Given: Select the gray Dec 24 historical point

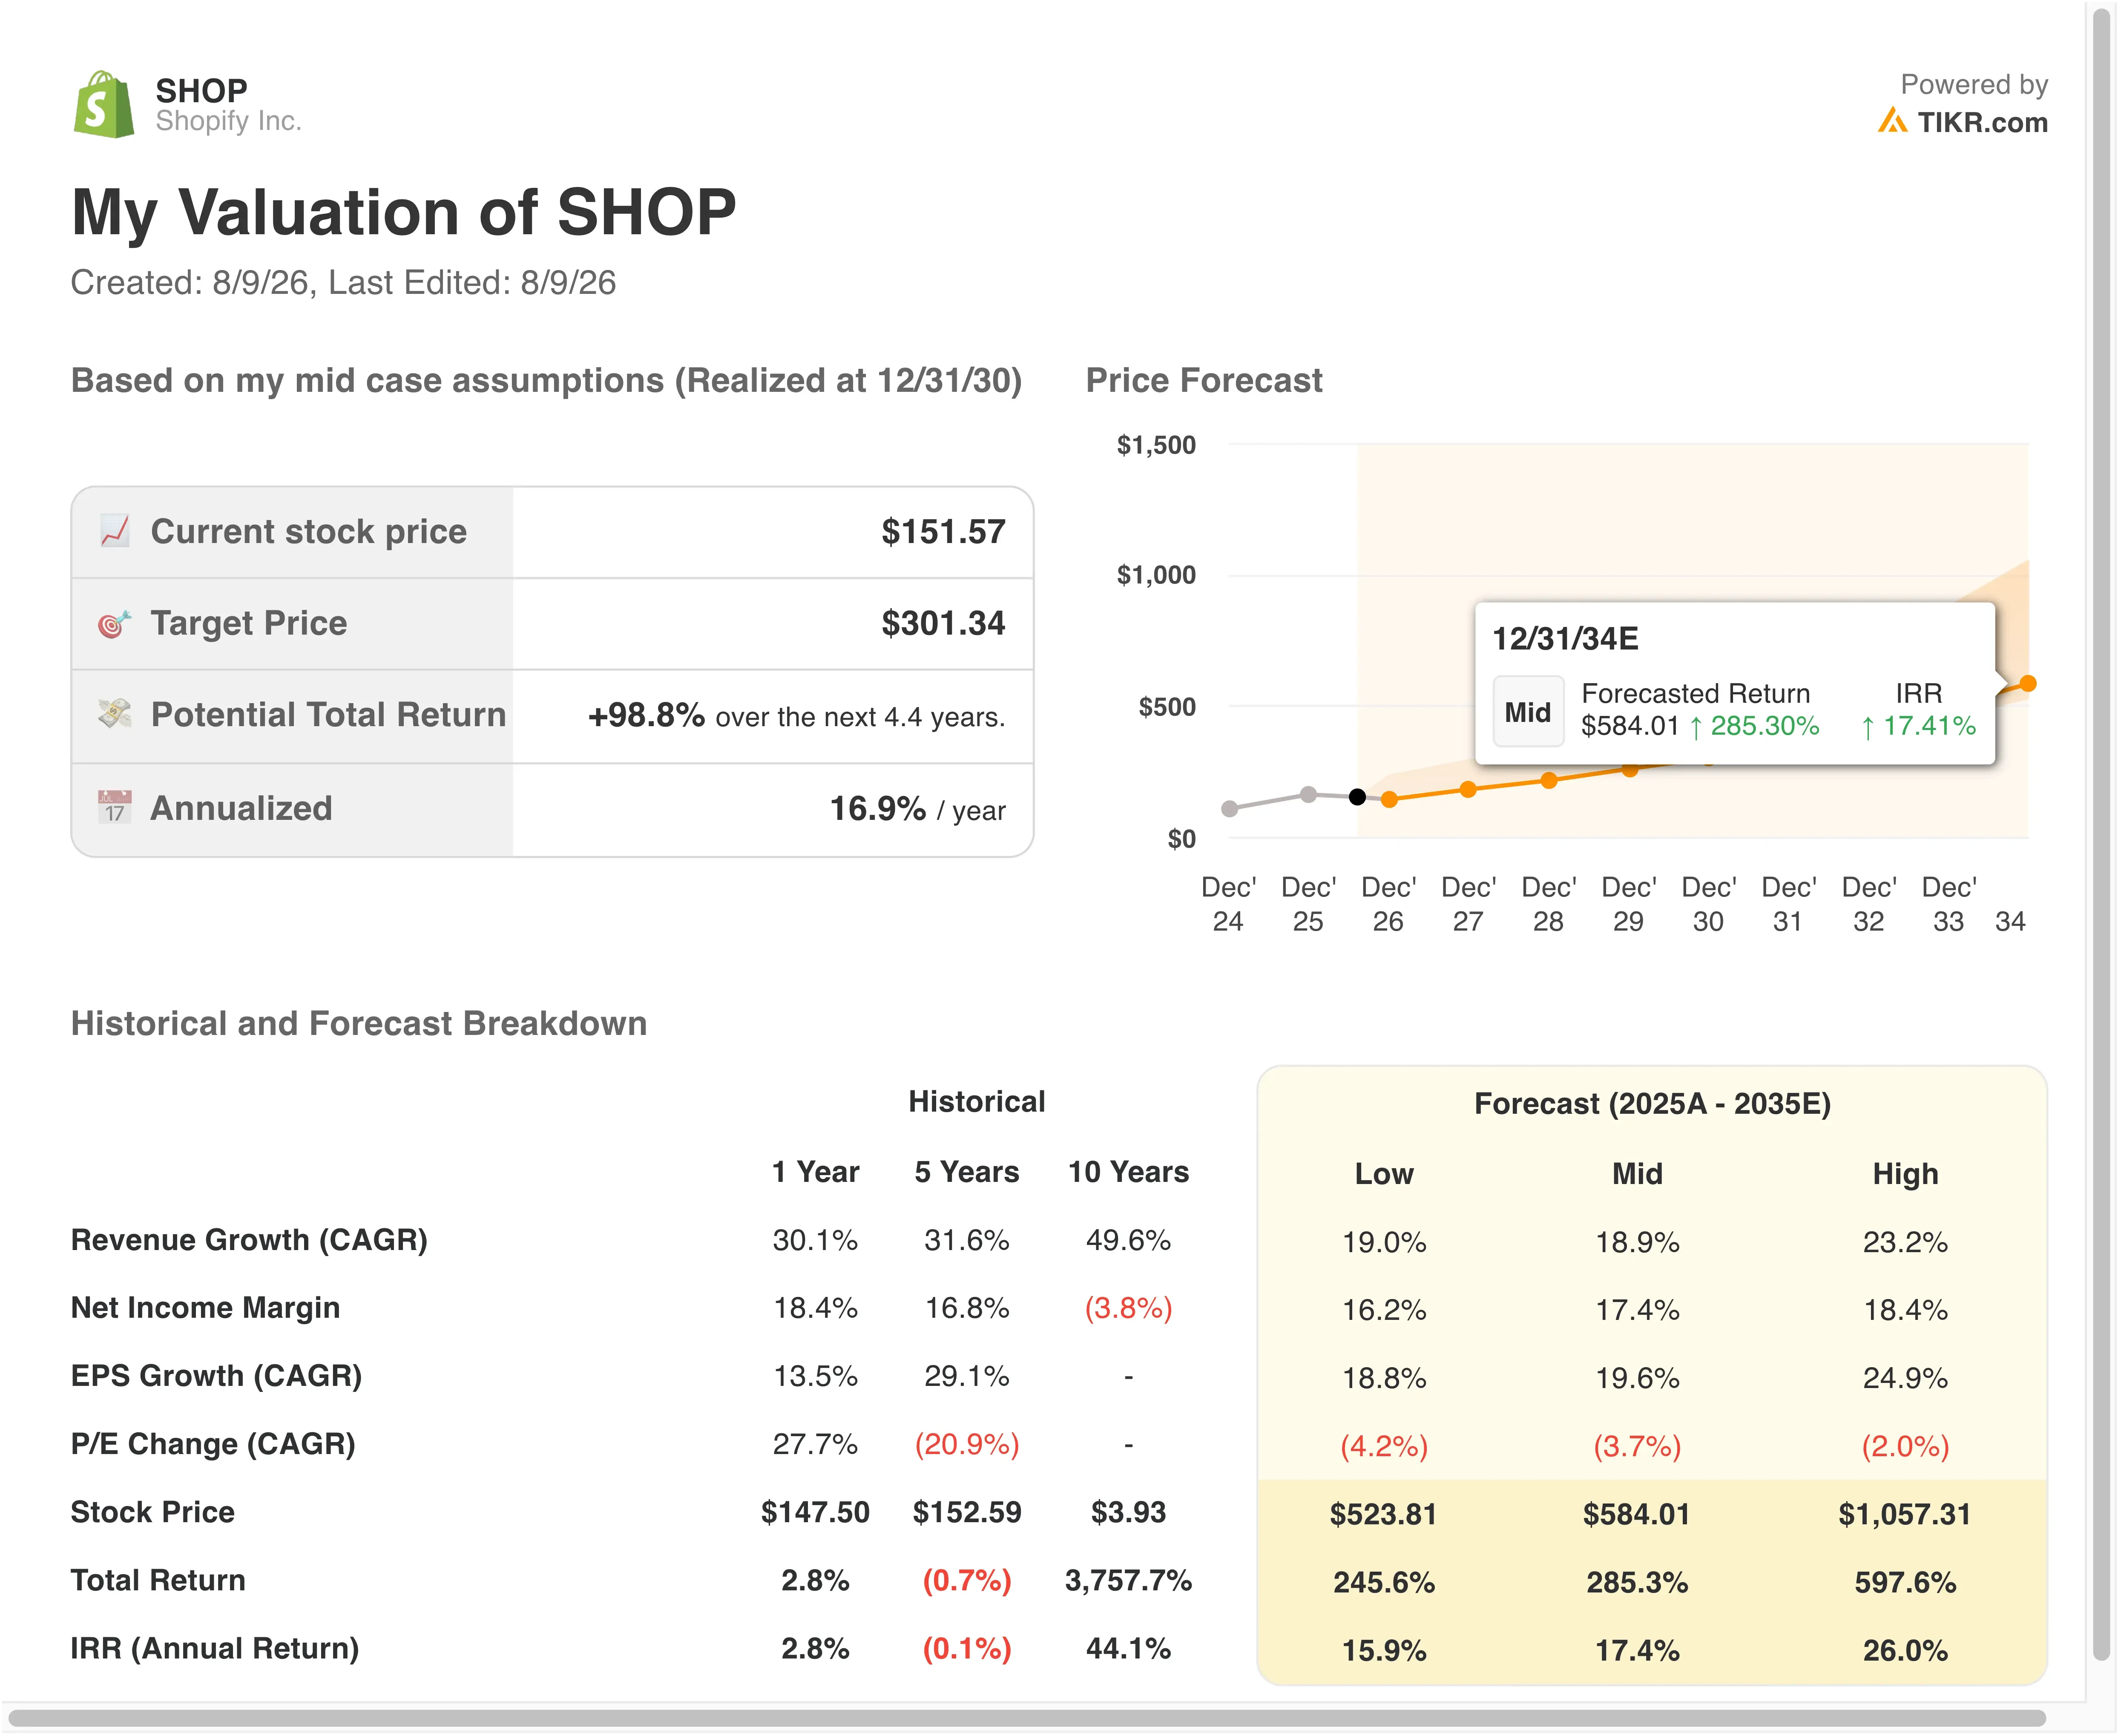Looking at the screenshot, I should click(1229, 808).
